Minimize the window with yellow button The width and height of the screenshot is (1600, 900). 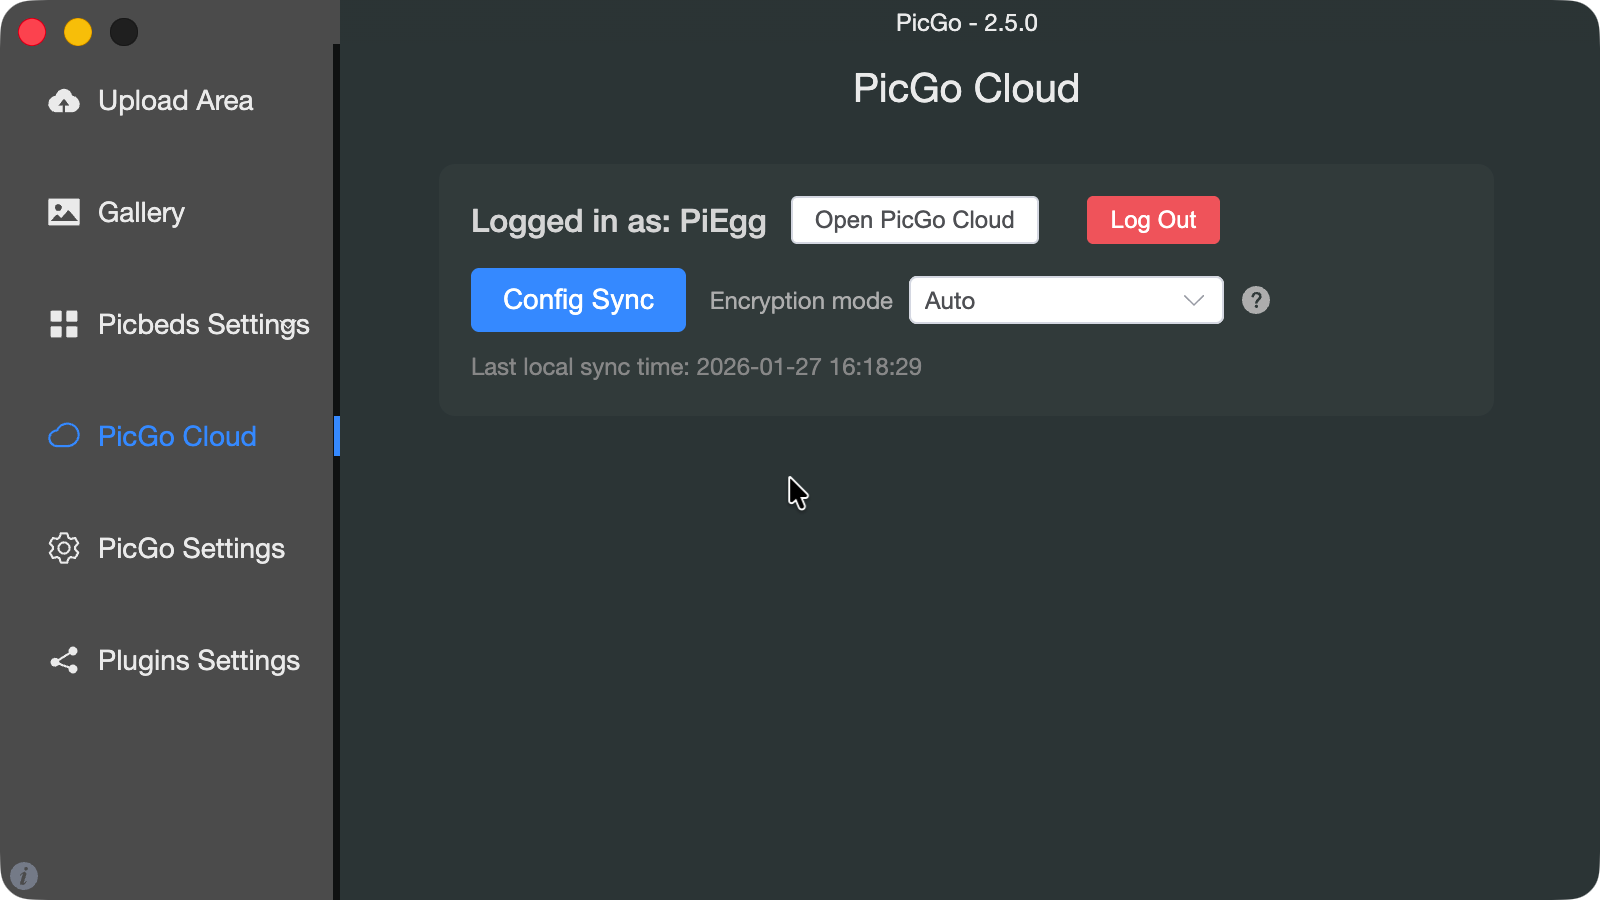pos(78,32)
